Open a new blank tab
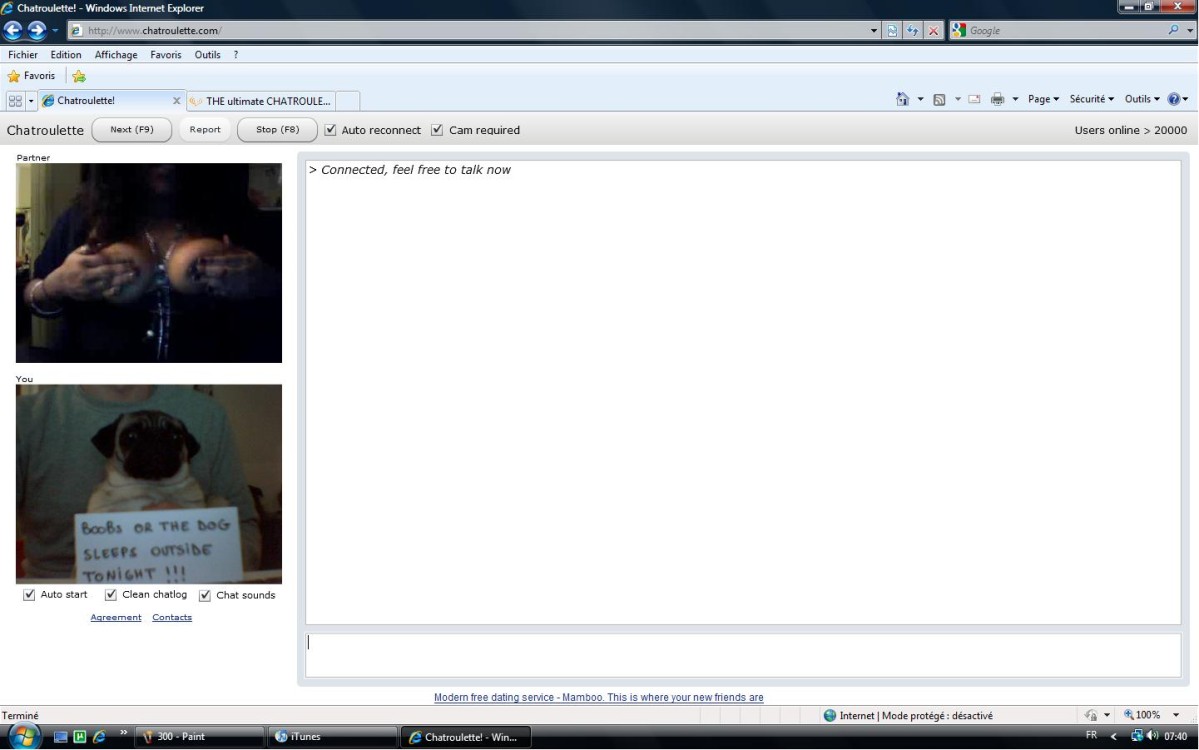 coord(348,101)
